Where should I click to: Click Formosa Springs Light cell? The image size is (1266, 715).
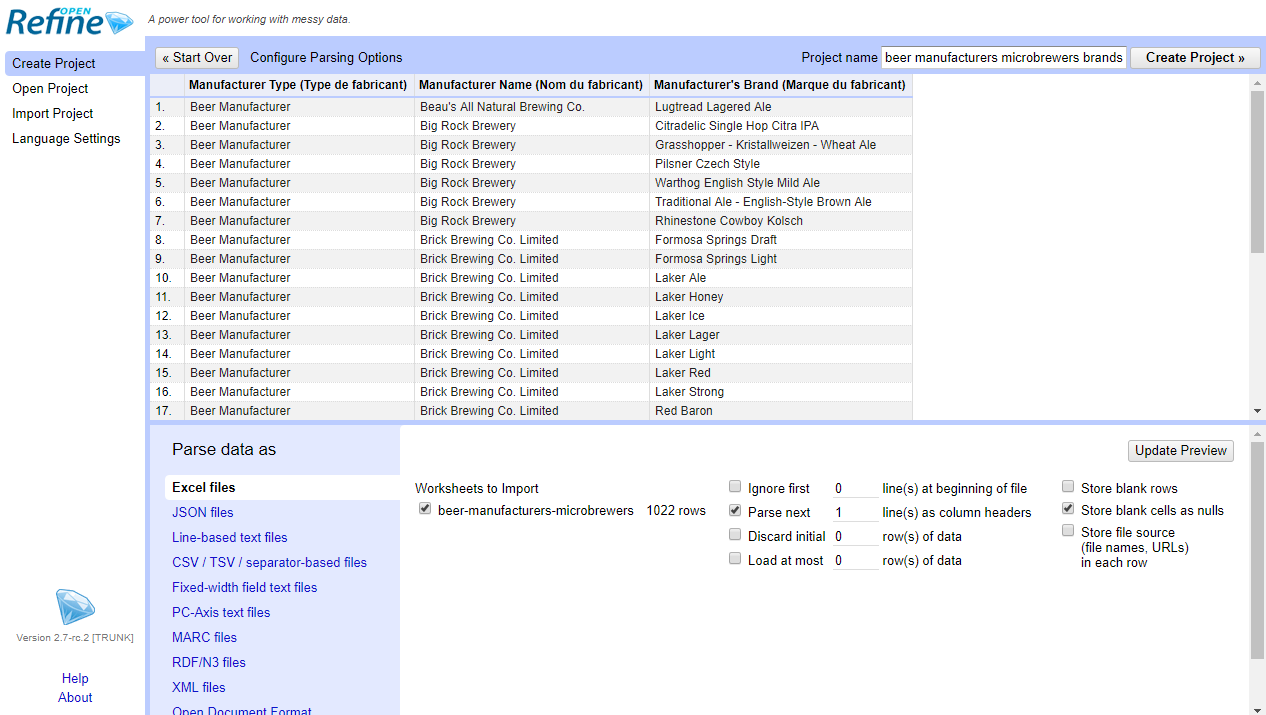pos(781,258)
